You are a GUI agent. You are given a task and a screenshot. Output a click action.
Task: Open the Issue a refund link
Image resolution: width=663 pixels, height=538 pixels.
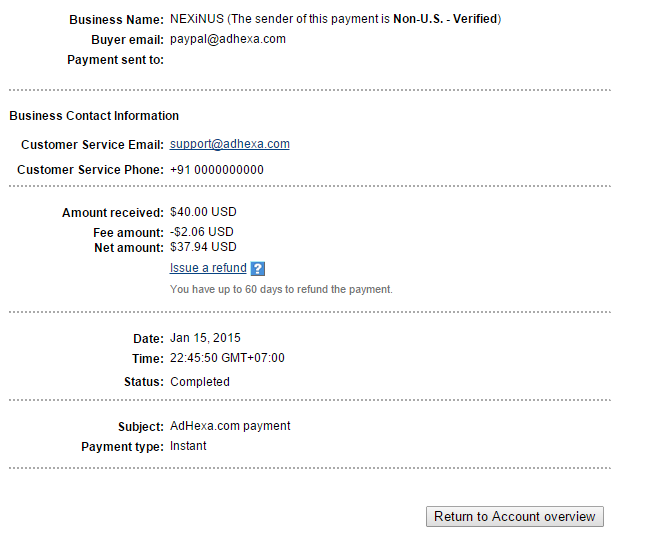click(208, 268)
